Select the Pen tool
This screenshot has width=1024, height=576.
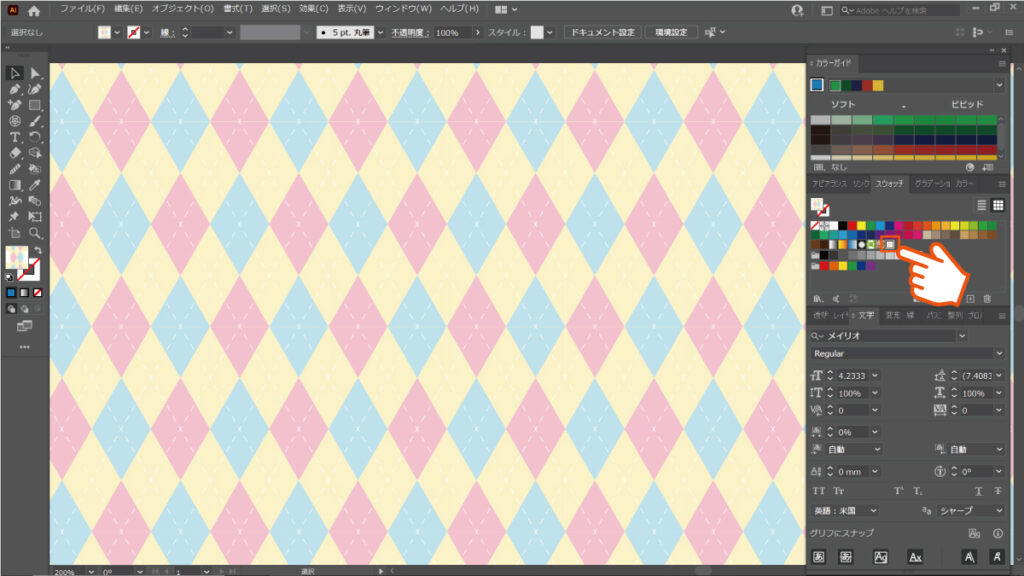pos(14,89)
